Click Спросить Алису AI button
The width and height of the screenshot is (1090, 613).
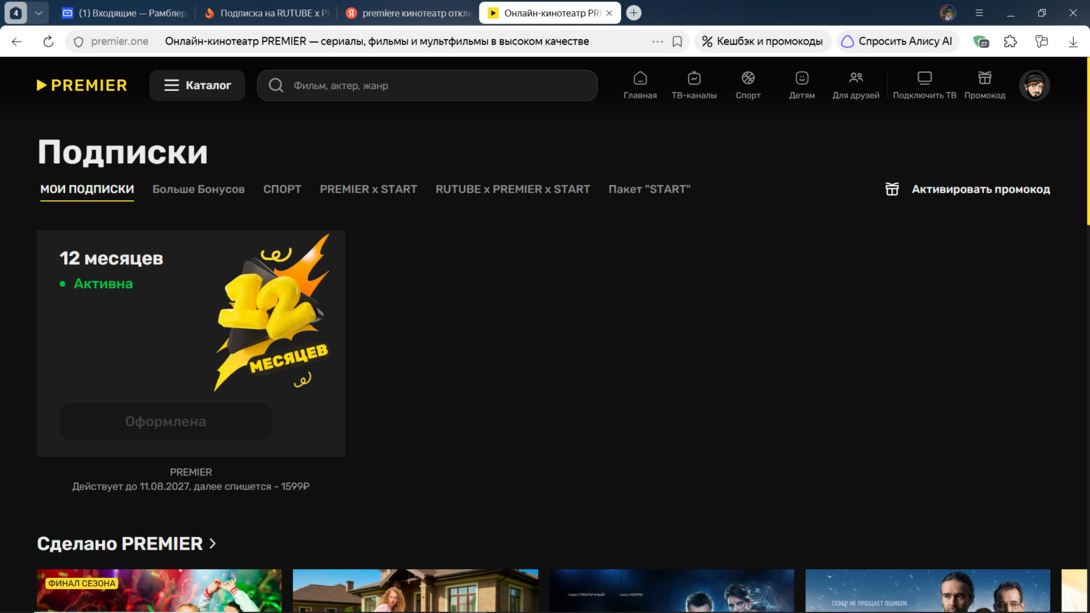click(897, 42)
